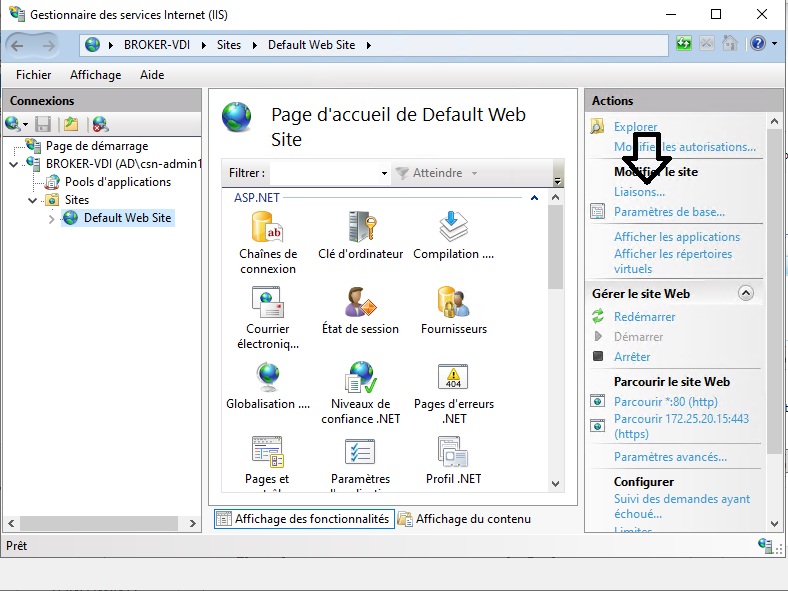788x591 pixels.
Task: Click in the Filtrer text field
Action: (x=325, y=173)
